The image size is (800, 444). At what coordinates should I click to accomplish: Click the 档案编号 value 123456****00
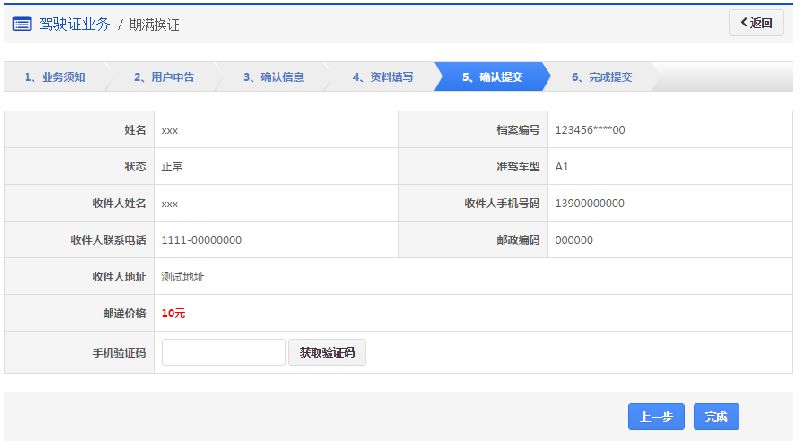point(590,130)
